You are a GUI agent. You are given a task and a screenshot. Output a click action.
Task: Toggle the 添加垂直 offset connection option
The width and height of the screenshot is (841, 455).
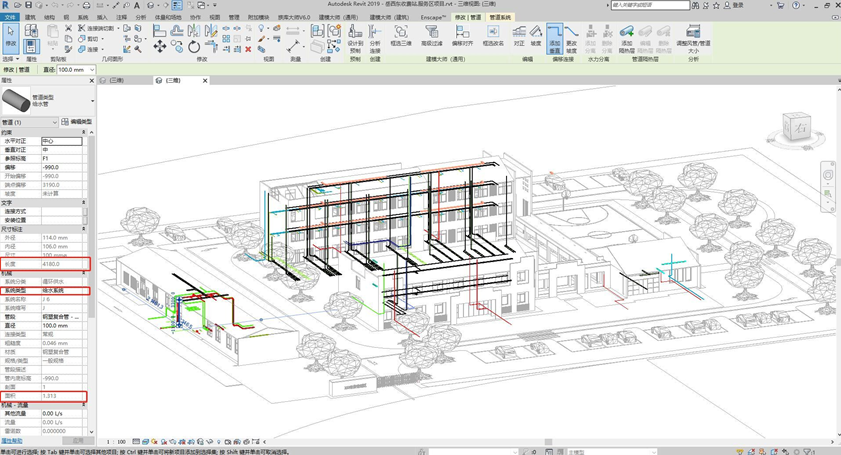pyautogui.click(x=554, y=36)
